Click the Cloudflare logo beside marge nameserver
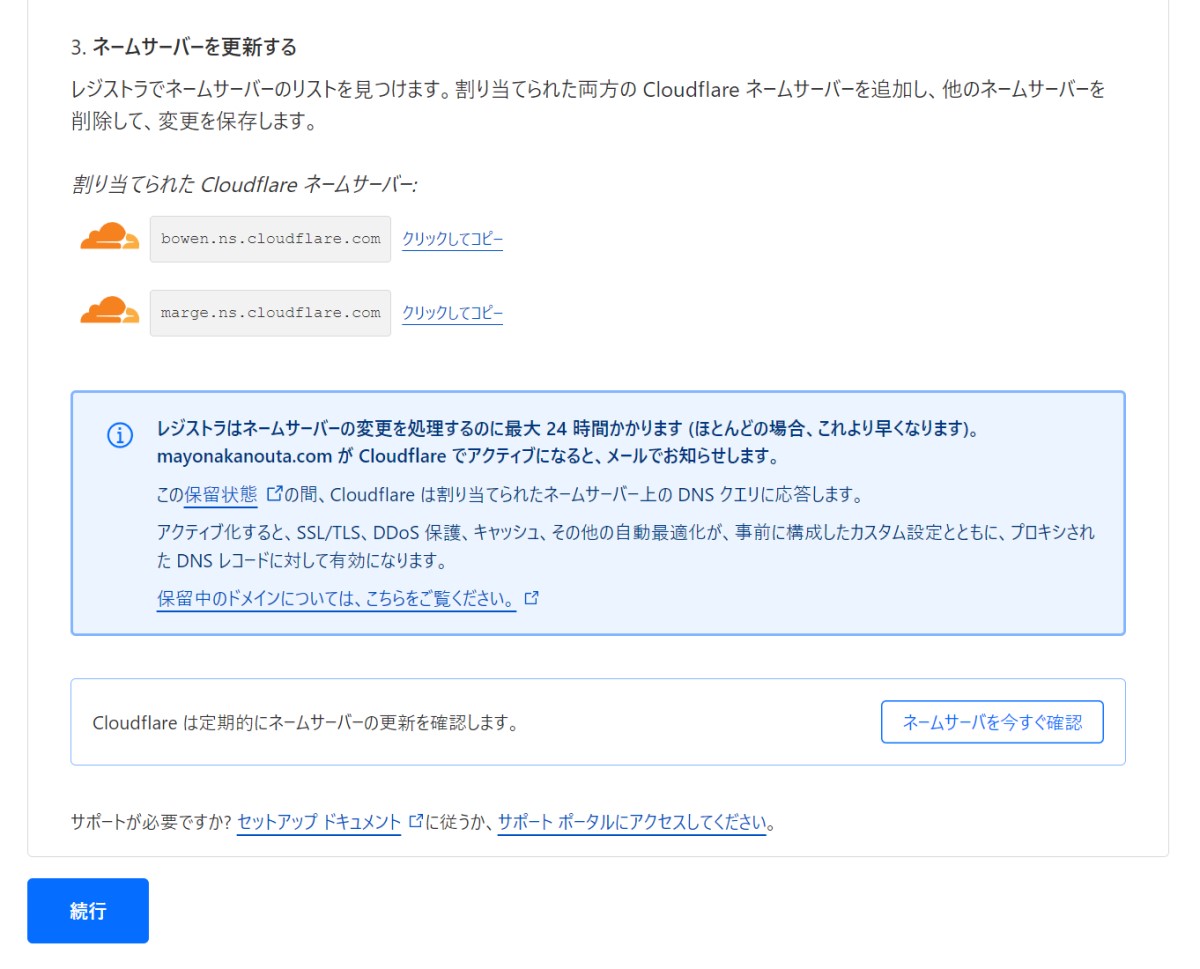Image resolution: width=1200 pixels, height=969 pixels. point(109,311)
